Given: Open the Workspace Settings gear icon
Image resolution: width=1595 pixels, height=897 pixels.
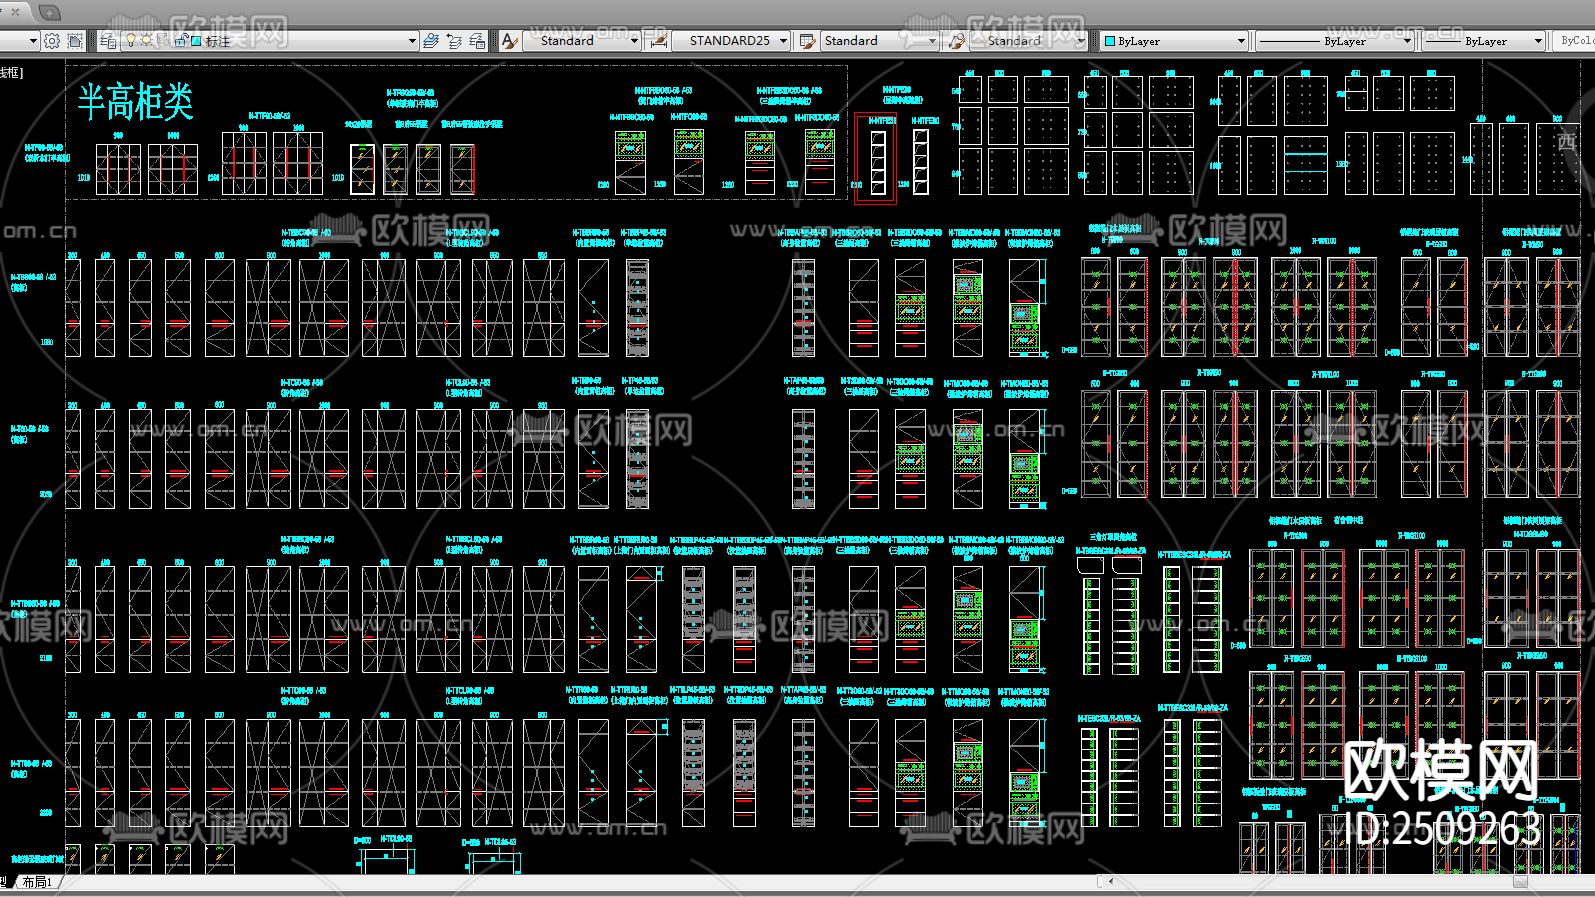Looking at the screenshot, I should [x=51, y=41].
